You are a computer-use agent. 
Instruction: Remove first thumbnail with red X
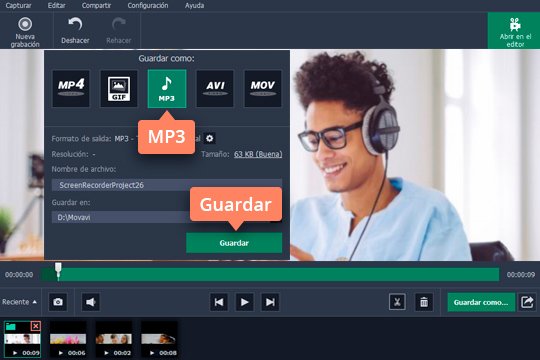pos(35,326)
